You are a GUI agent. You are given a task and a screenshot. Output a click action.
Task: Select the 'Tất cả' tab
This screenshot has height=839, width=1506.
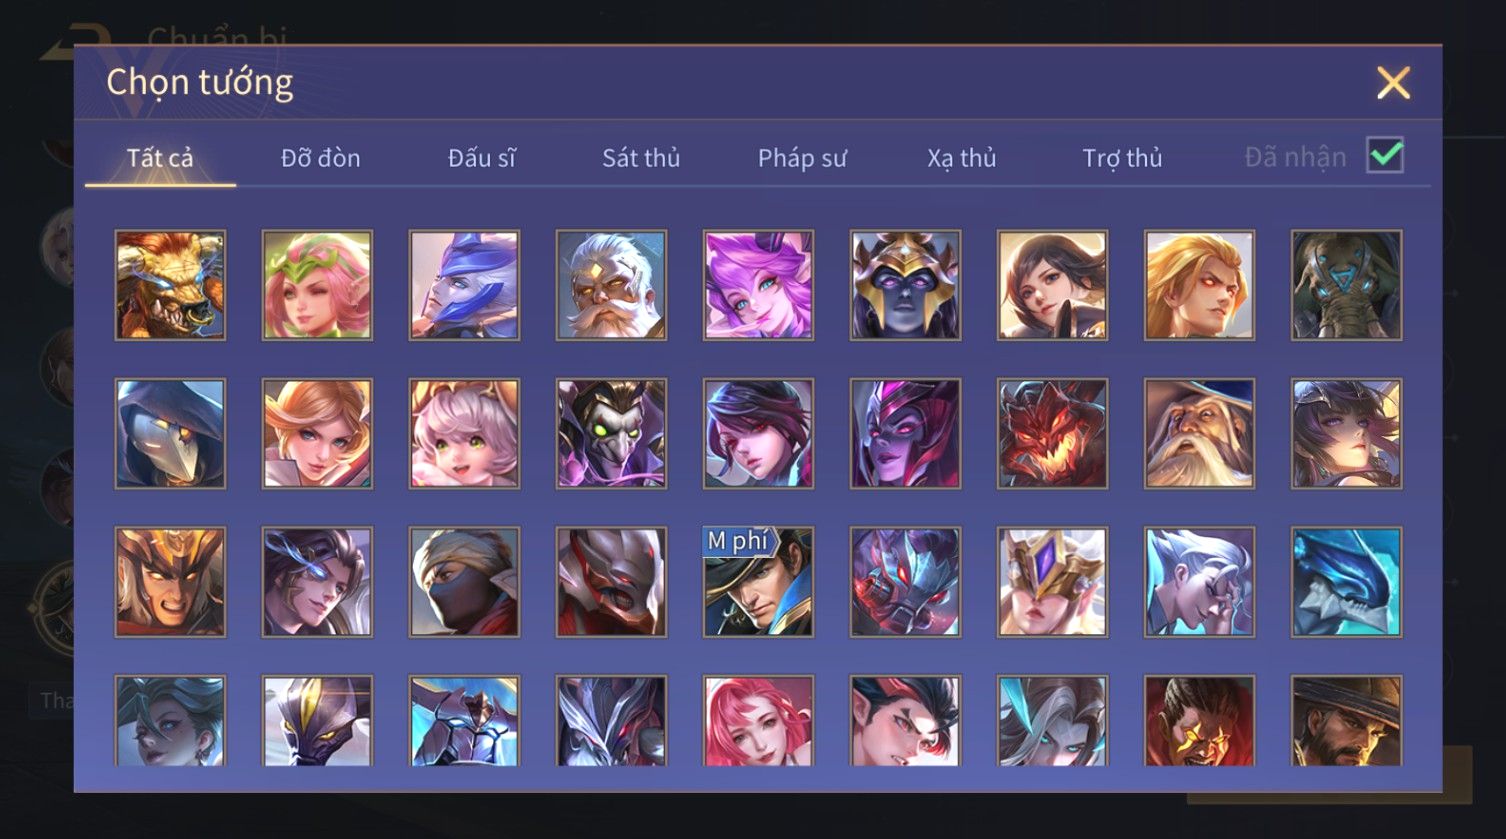(160, 158)
